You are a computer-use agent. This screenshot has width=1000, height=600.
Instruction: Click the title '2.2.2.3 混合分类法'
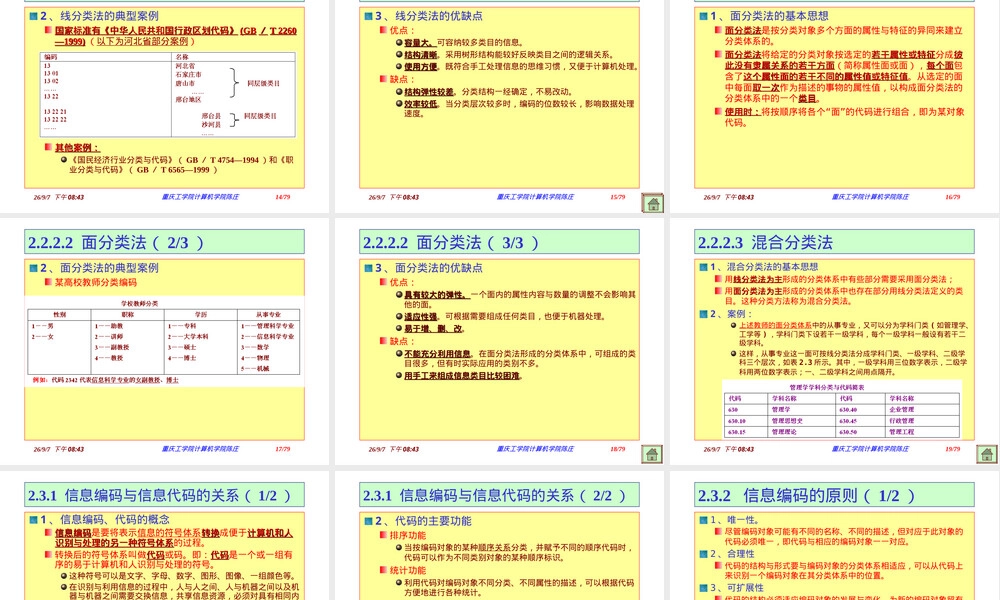point(765,242)
